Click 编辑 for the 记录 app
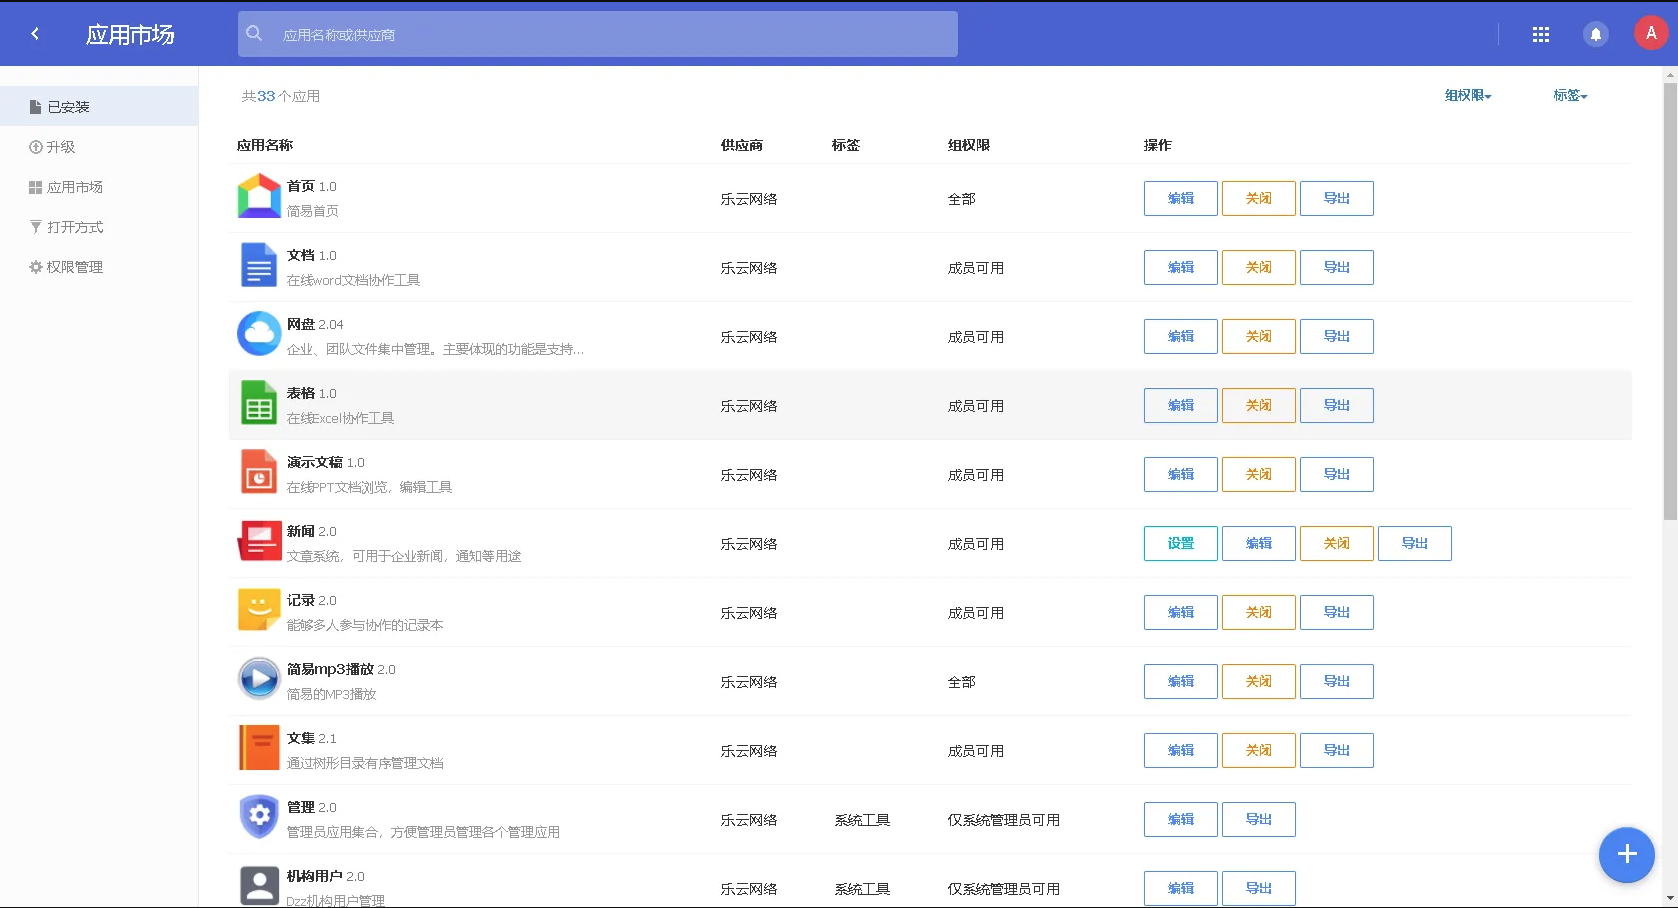 click(x=1181, y=612)
